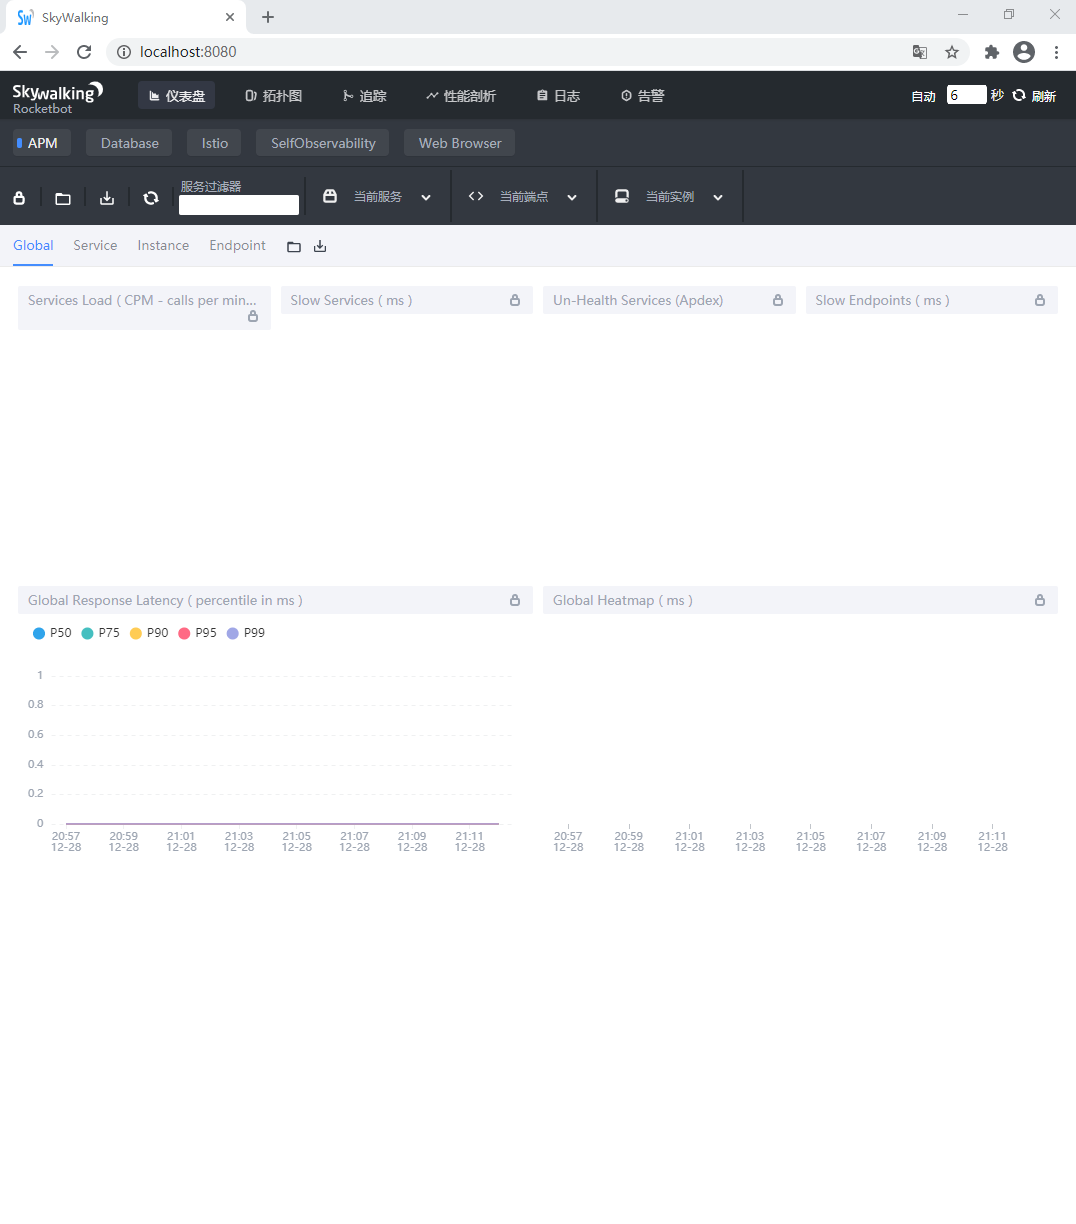This screenshot has width=1076, height=1224.
Task: Open the 拓扑图 topology page
Action: pyautogui.click(x=273, y=96)
